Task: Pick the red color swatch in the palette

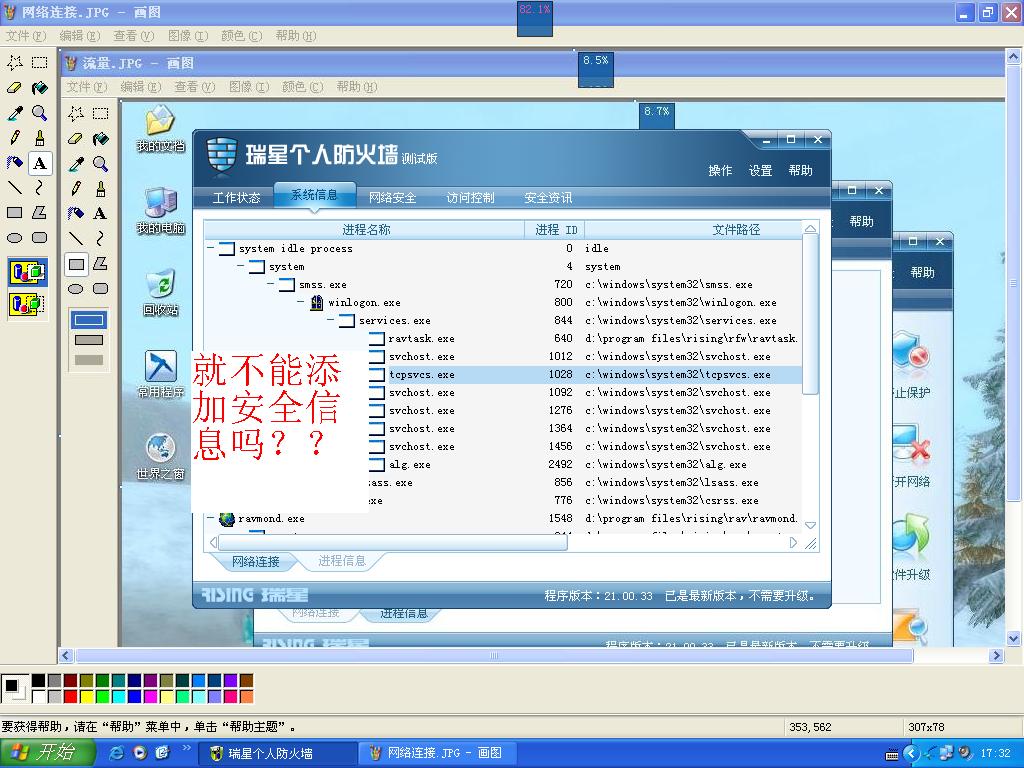Action: click(71, 697)
